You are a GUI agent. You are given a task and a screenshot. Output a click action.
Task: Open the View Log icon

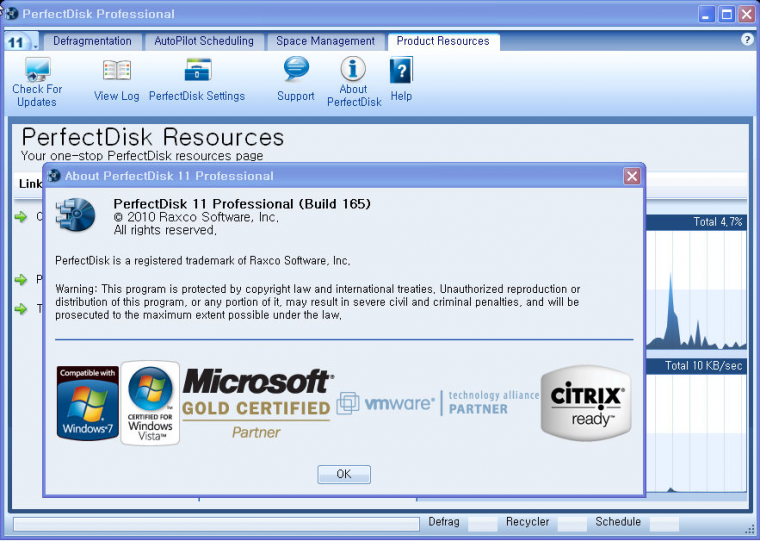point(117,71)
